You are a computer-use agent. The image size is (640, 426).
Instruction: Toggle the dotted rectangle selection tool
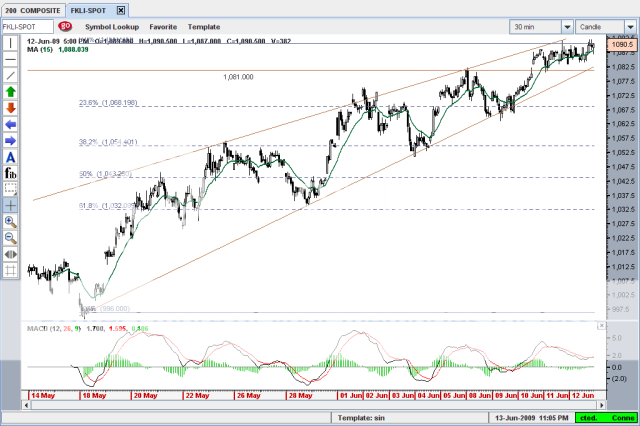coord(10,188)
